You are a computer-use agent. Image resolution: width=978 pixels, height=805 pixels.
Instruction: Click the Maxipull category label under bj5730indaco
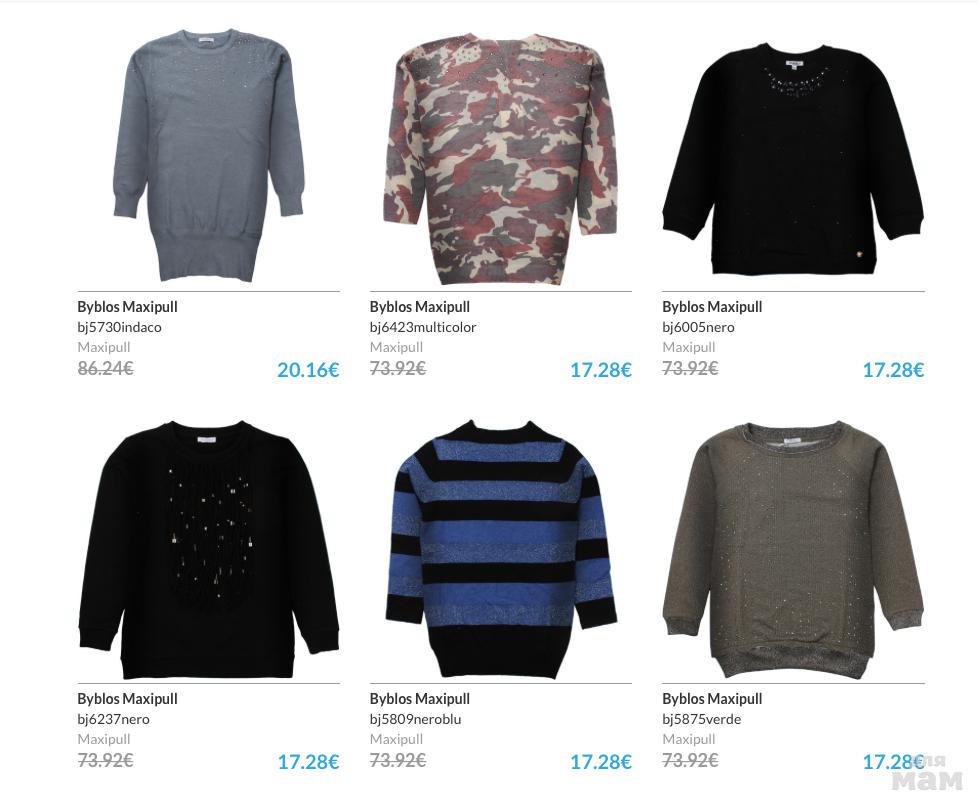coord(104,347)
